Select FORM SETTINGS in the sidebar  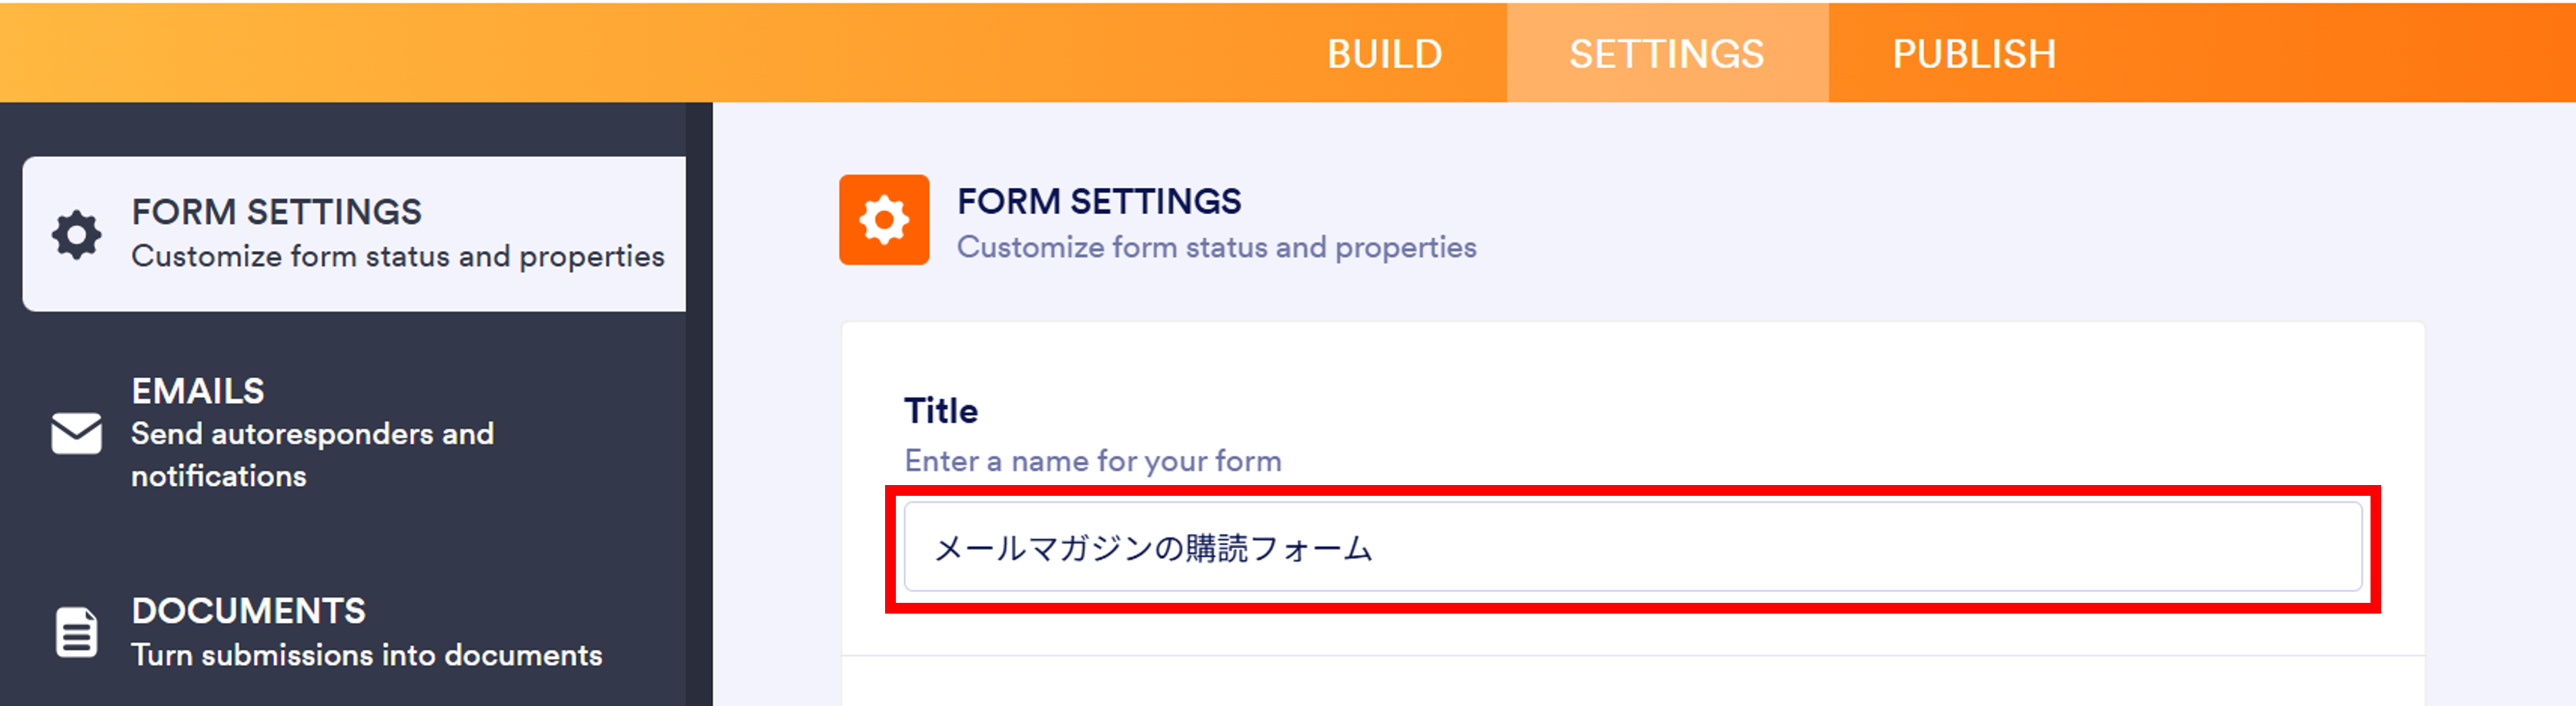(277, 212)
